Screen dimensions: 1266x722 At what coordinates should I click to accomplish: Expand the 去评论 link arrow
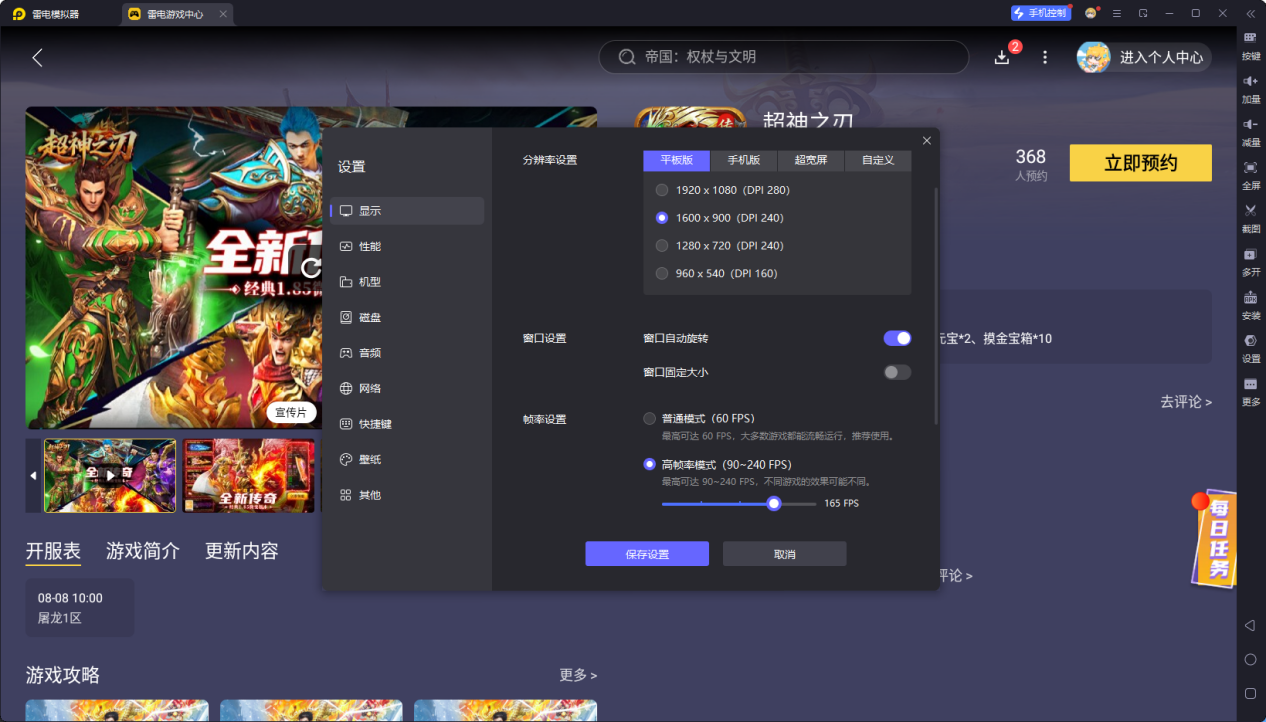click(1186, 402)
